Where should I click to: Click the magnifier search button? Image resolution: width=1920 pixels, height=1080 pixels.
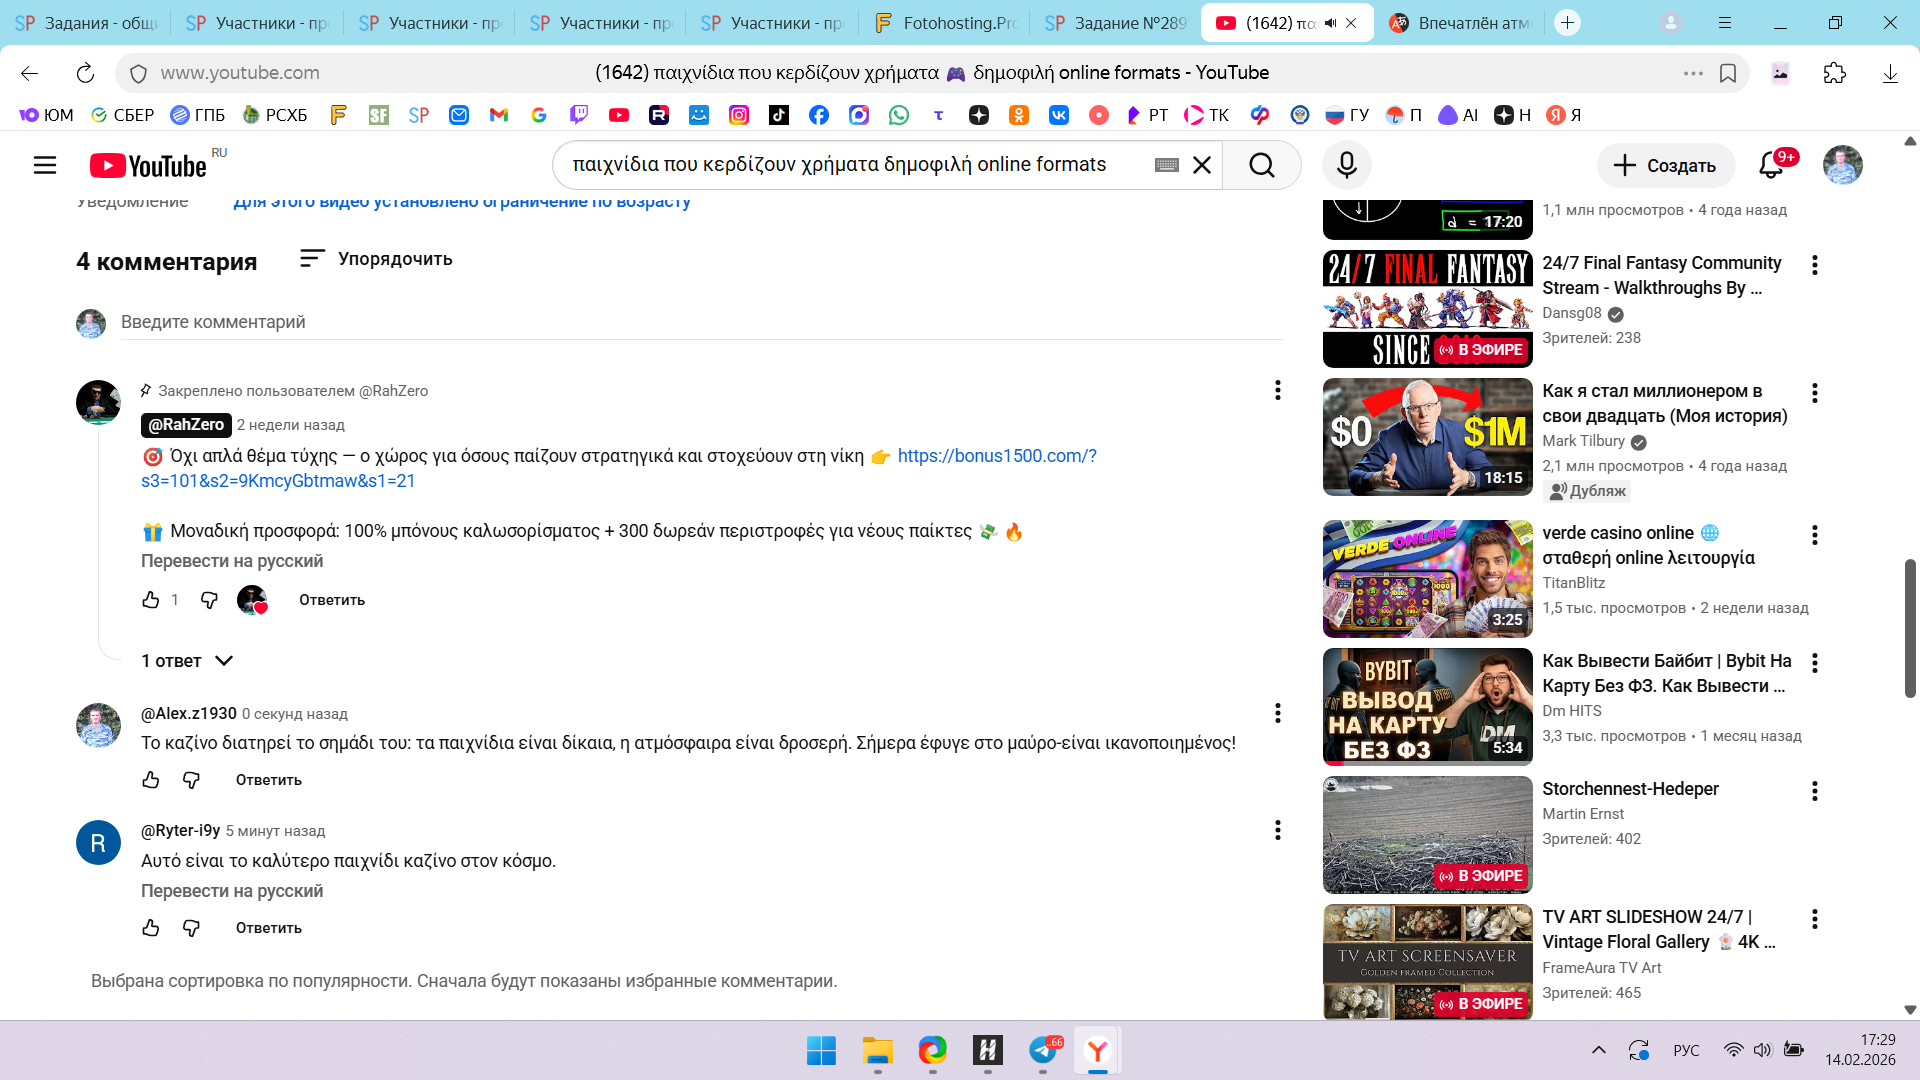click(1262, 165)
